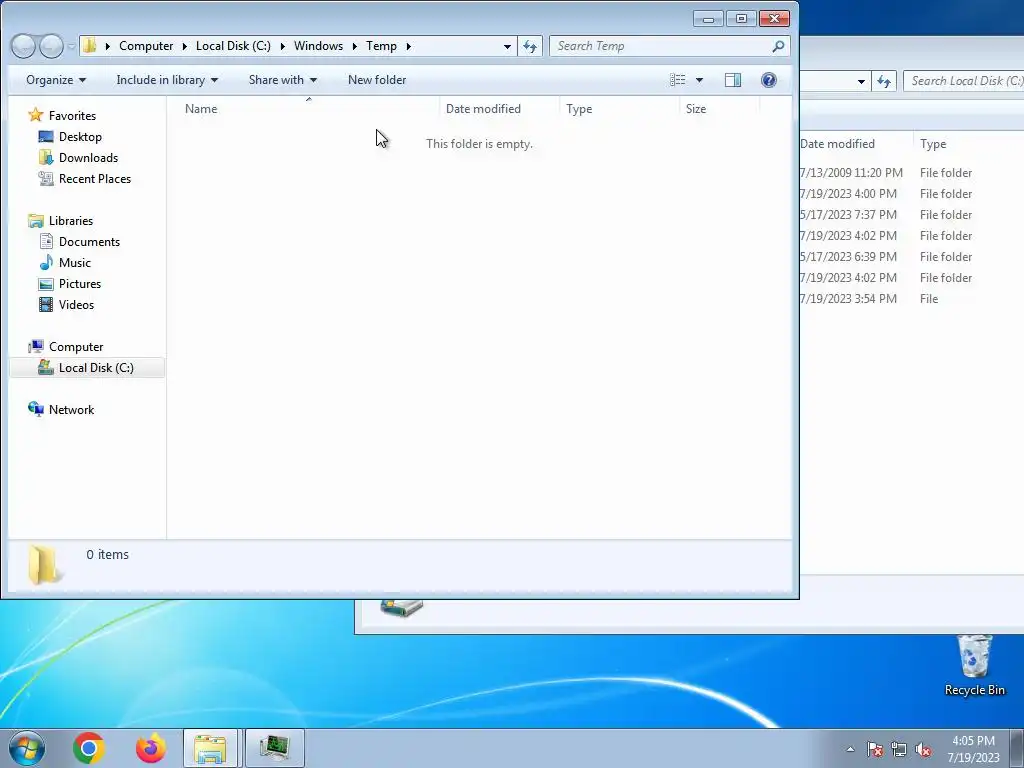Open the address bar history dropdown
1024x768 pixels.
click(507, 46)
